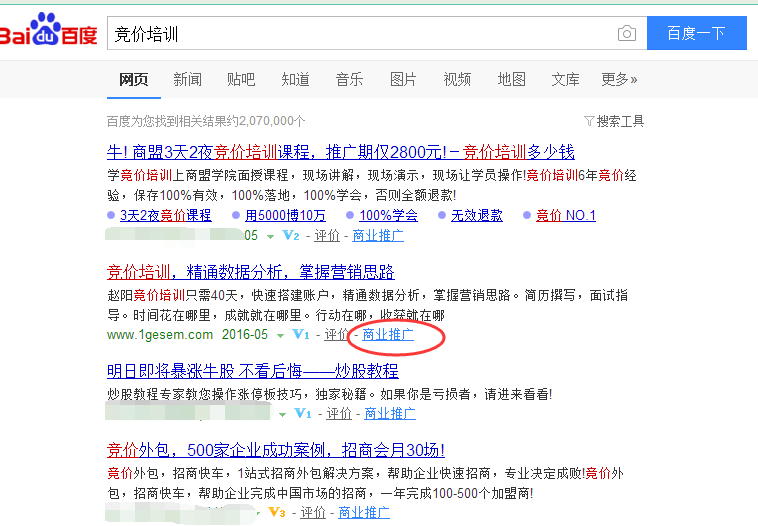Click 评价 next to the V3 badge
The image size is (758, 526).
[x=313, y=512]
